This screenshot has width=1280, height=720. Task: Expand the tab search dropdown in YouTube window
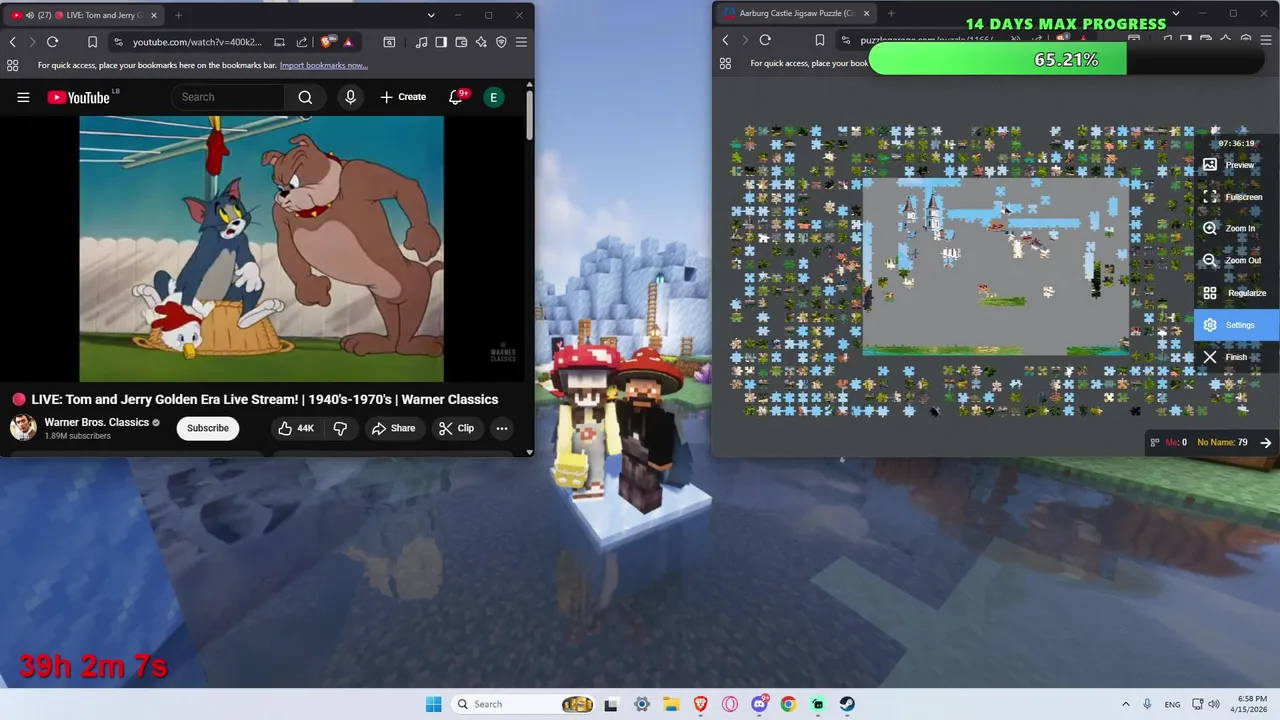pos(431,15)
